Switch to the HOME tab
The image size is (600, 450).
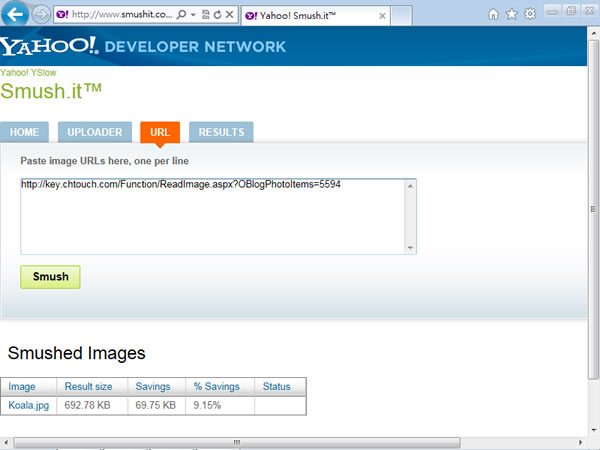[x=24, y=132]
